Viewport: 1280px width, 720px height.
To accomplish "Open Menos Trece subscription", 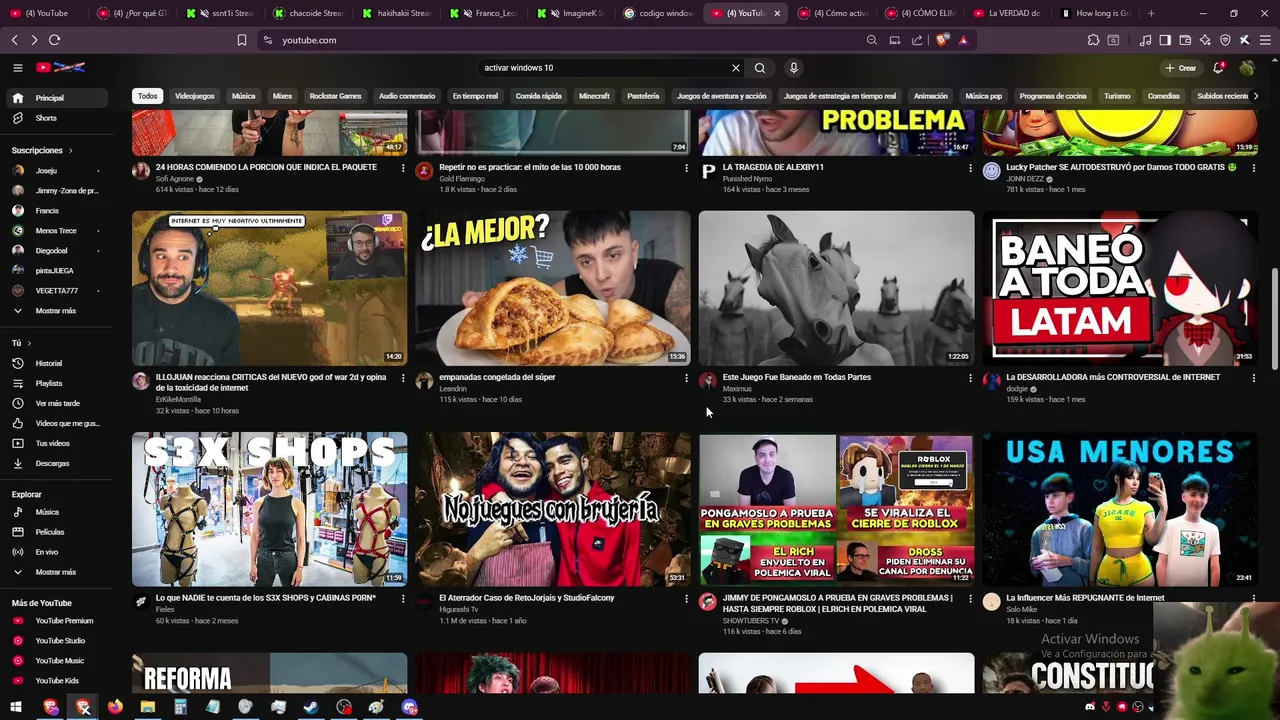I will coord(59,231).
